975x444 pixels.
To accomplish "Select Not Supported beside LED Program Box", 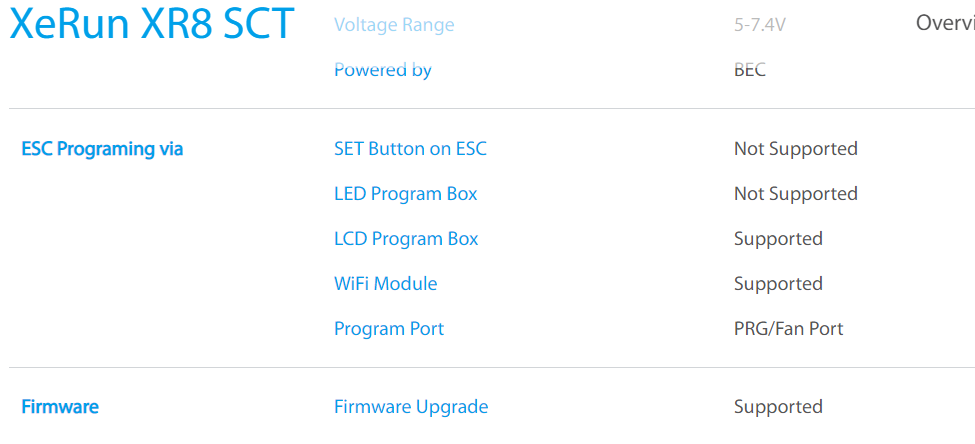I will pos(795,194).
